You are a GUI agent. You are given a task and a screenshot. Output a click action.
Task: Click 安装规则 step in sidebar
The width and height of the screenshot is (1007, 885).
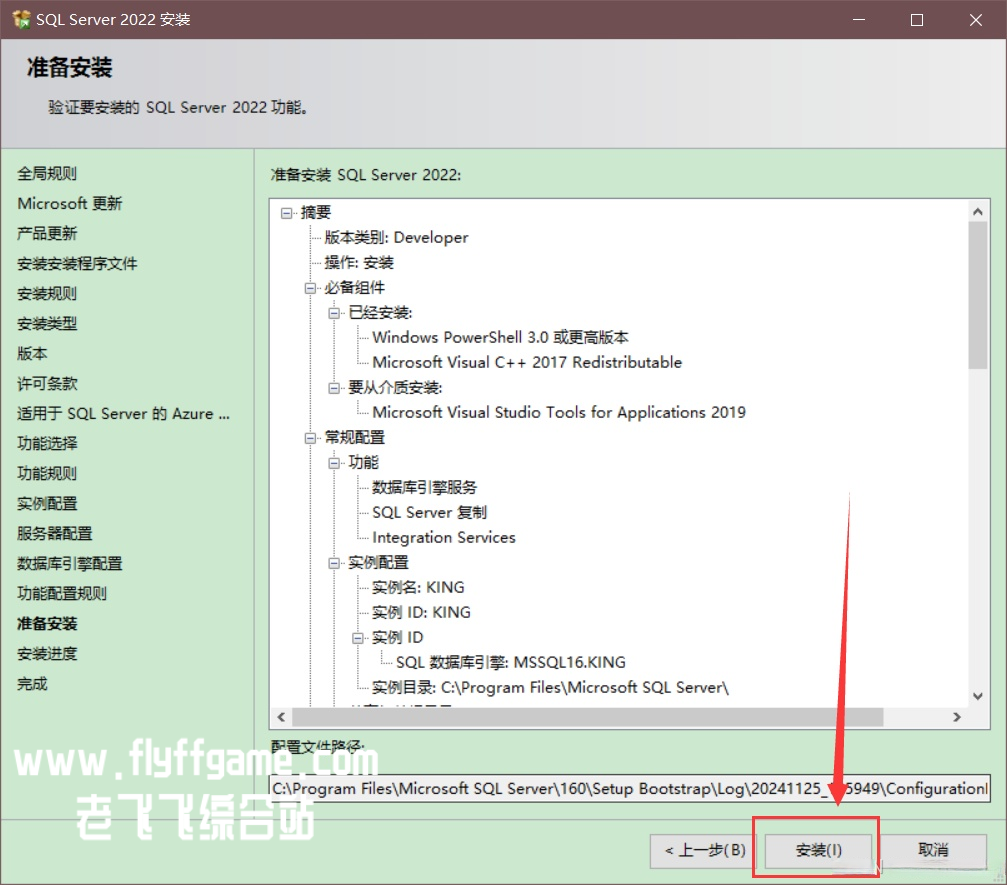click(47, 294)
